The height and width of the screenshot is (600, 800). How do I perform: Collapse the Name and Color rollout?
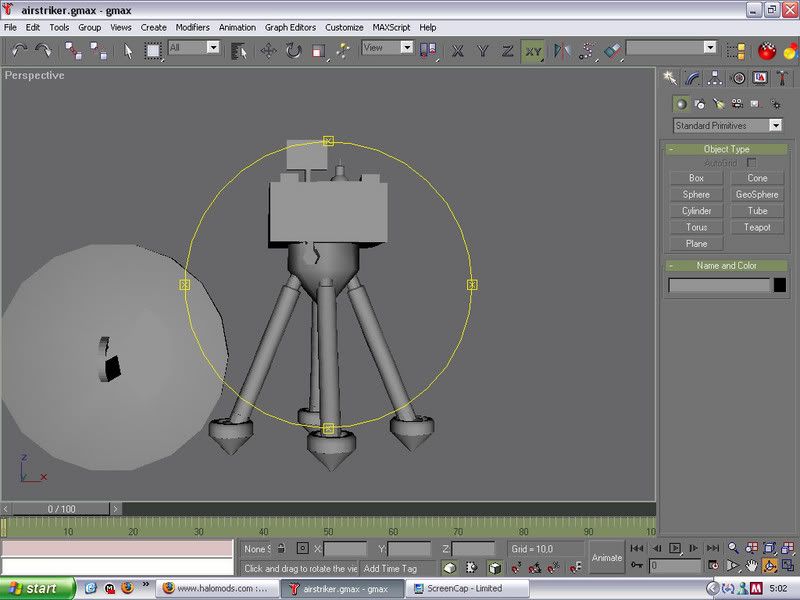click(x=727, y=265)
